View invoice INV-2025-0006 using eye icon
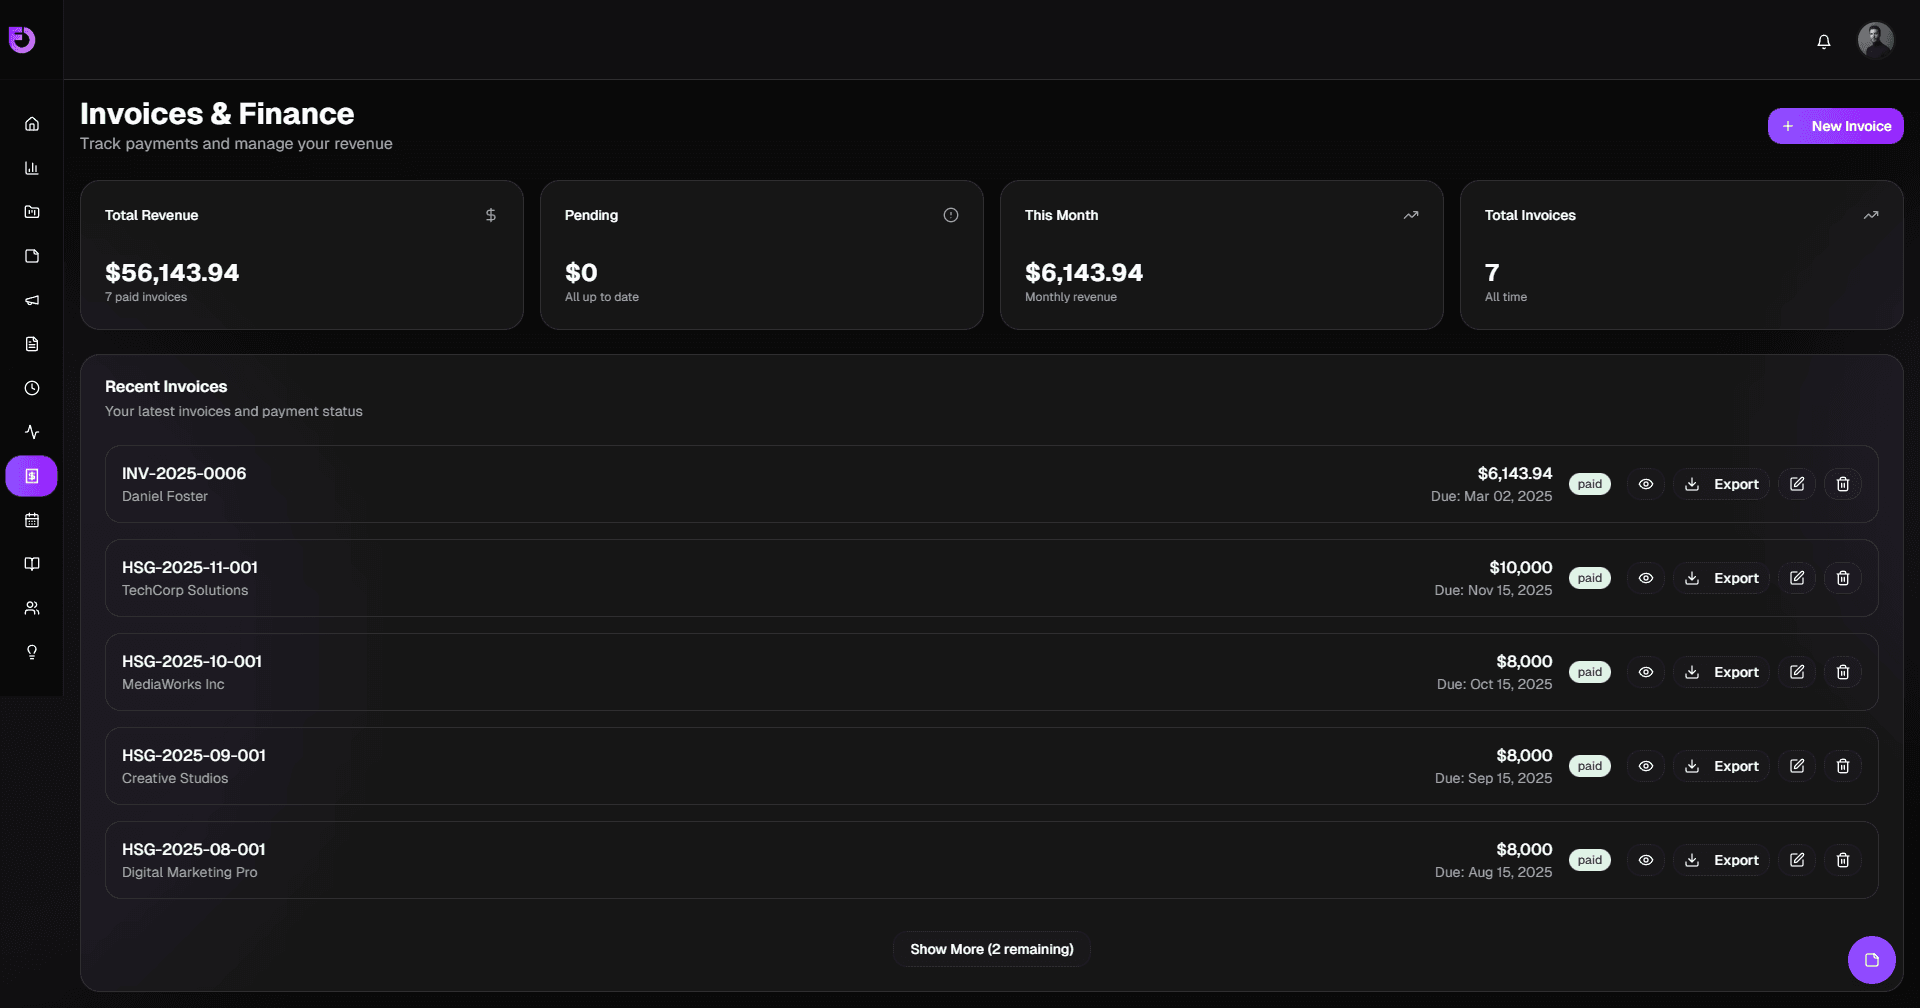Image resolution: width=1920 pixels, height=1008 pixels. pos(1646,484)
